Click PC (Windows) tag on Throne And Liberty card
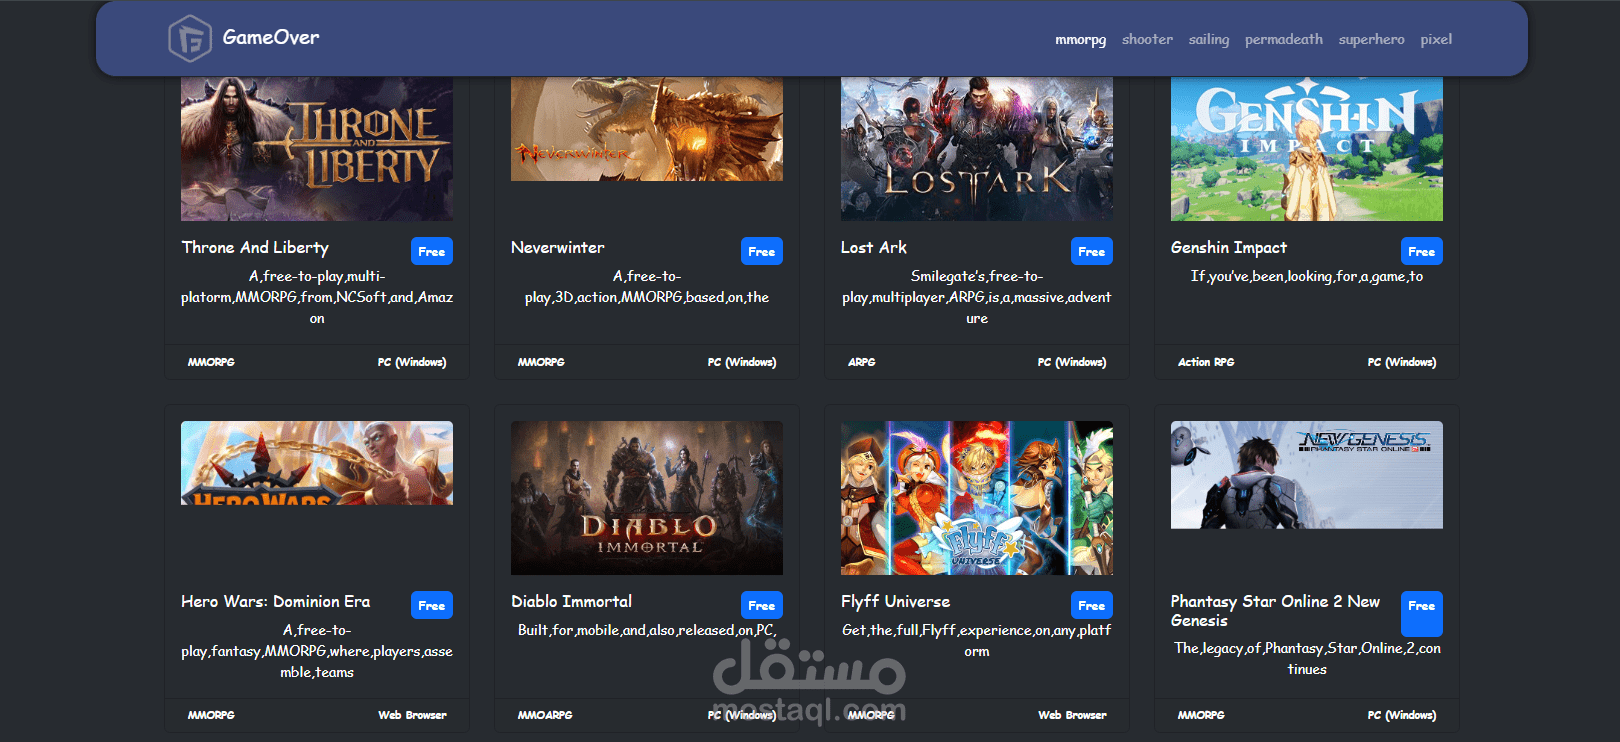Image resolution: width=1620 pixels, height=742 pixels. click(412, 362)
